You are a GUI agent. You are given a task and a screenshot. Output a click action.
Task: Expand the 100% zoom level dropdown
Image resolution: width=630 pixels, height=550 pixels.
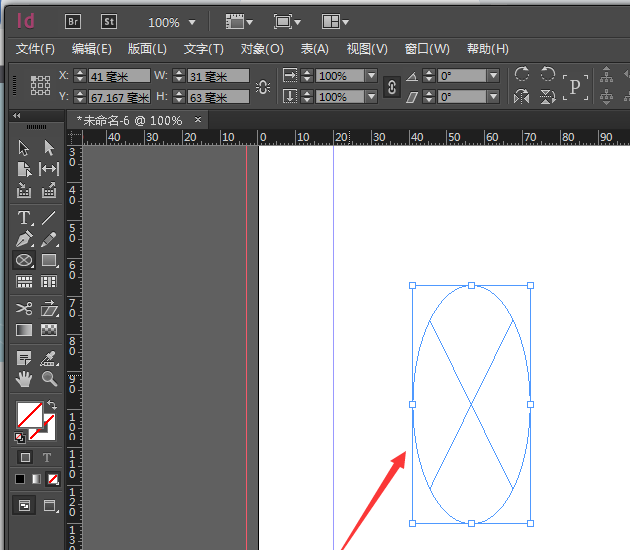tap(192, 22)
